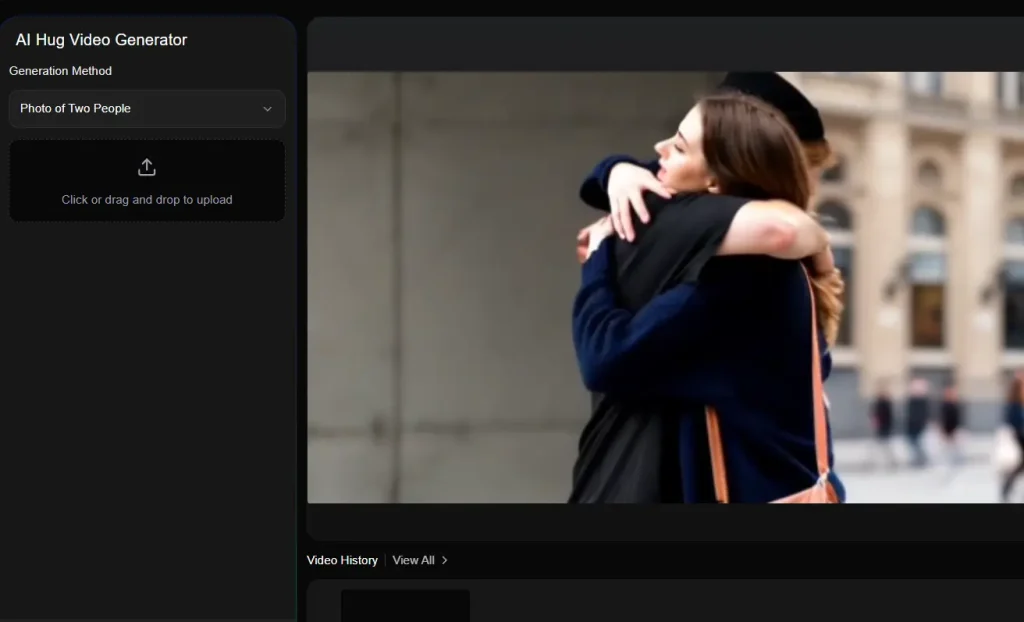
Task: Open the View All page for Video History
Action: pos(413,560)
